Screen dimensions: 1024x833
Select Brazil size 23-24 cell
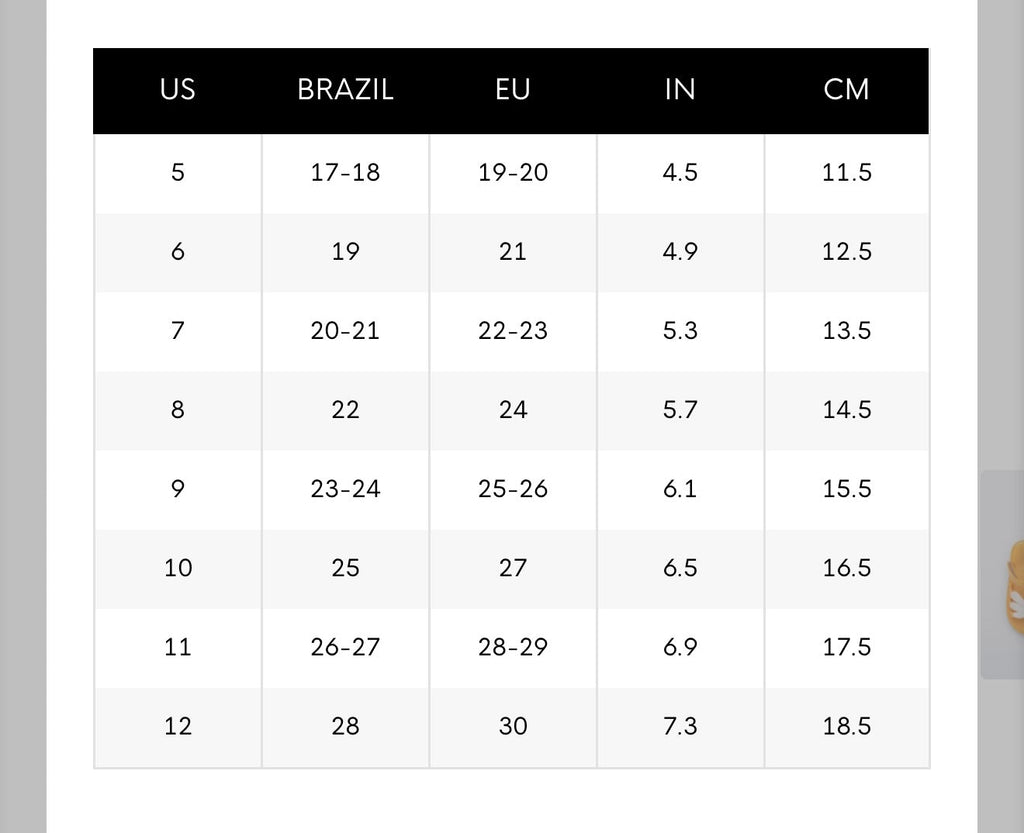point(345,489)
